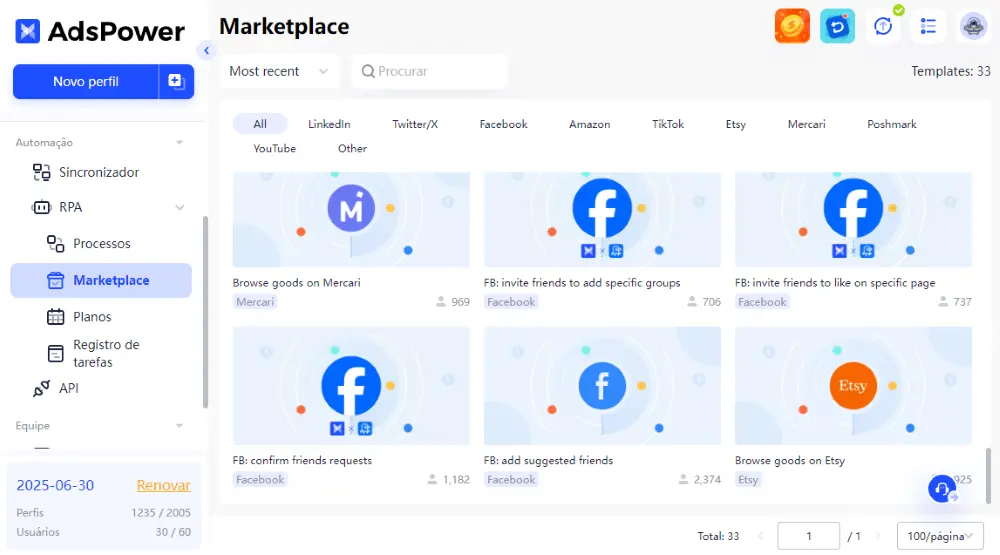
Task: Select the Other category tab
Action: pyautogui.click(x=352, y=148)
